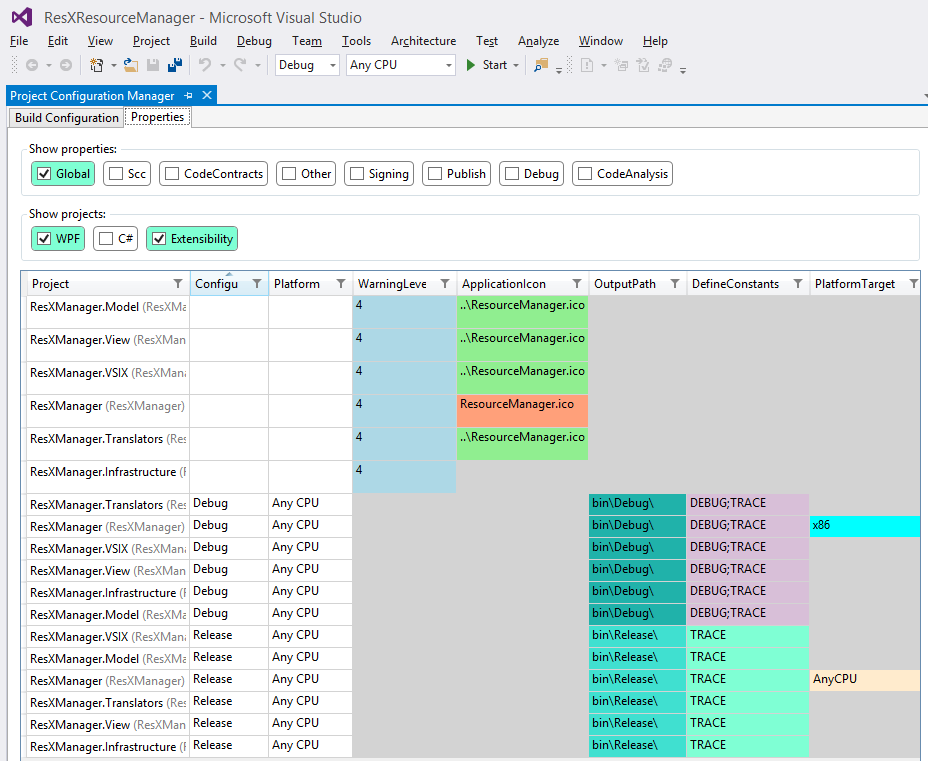Click the New Project toolbar icon
This screenshot has width=928, height=761.
coord(97,65)
